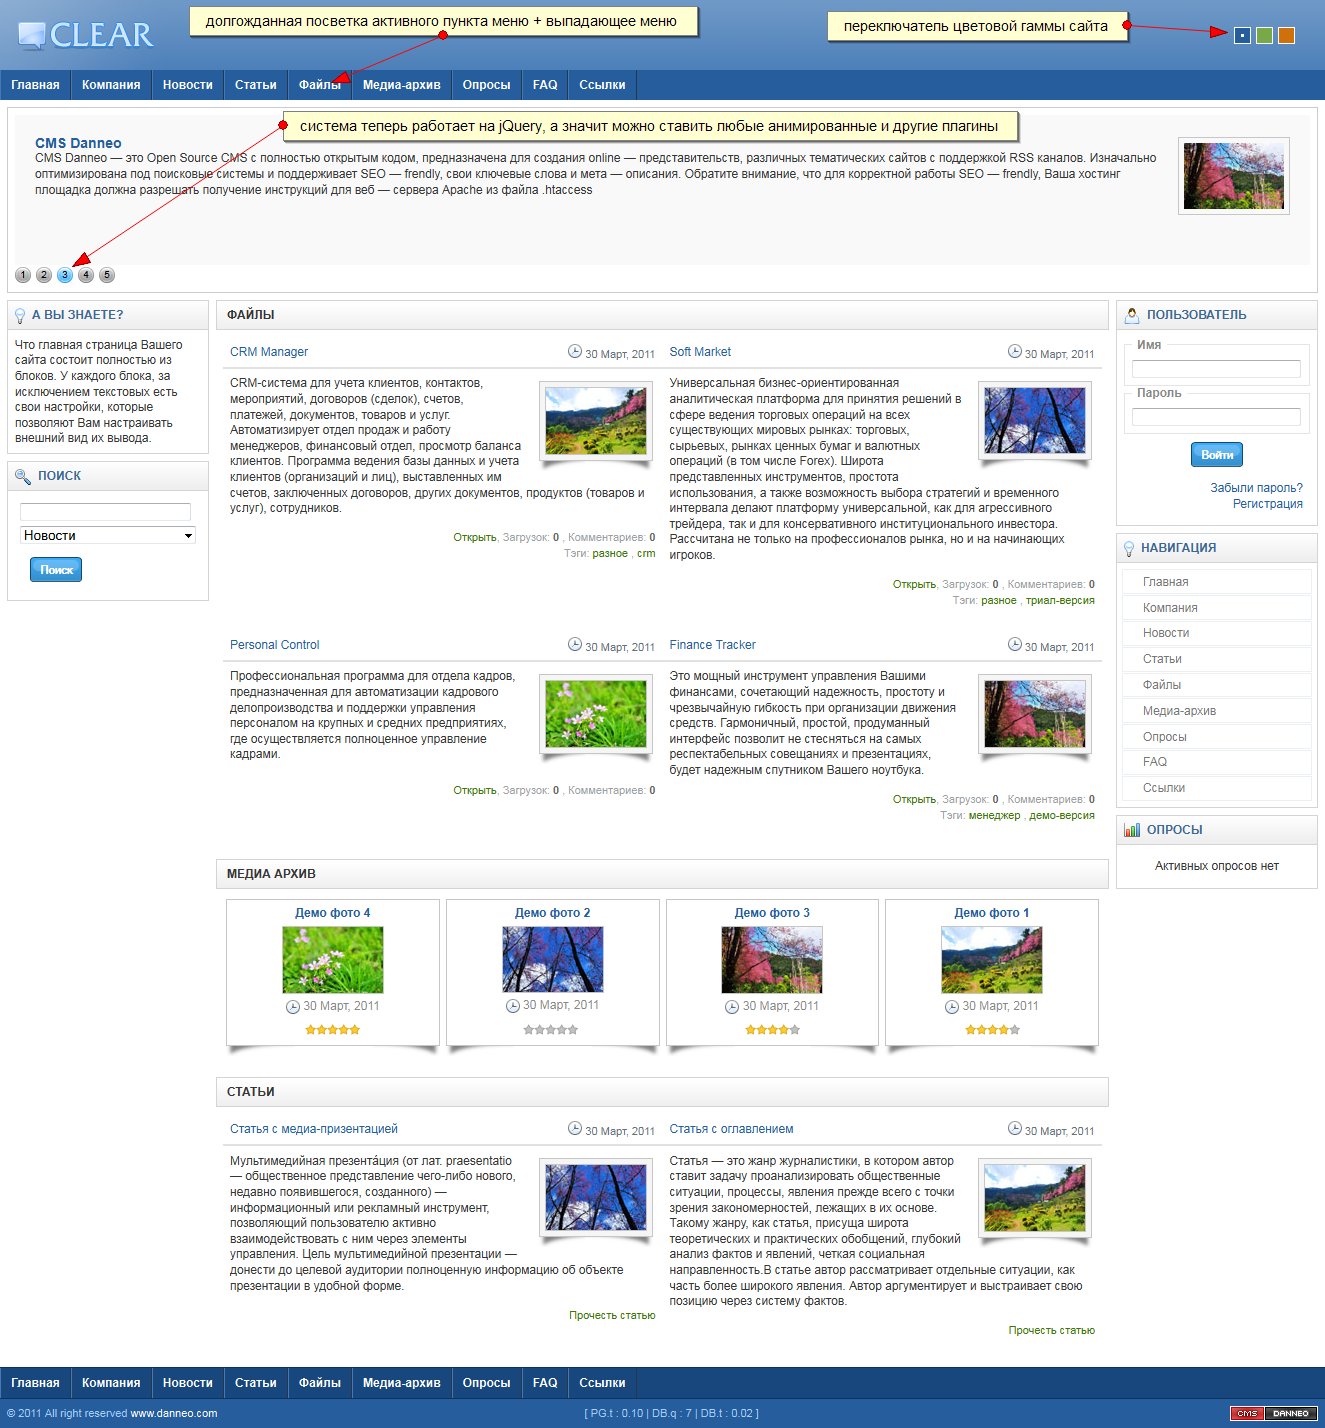Click the CMS Danneo slide title
Screen dimensions: 1325x1428
point(78,143)
